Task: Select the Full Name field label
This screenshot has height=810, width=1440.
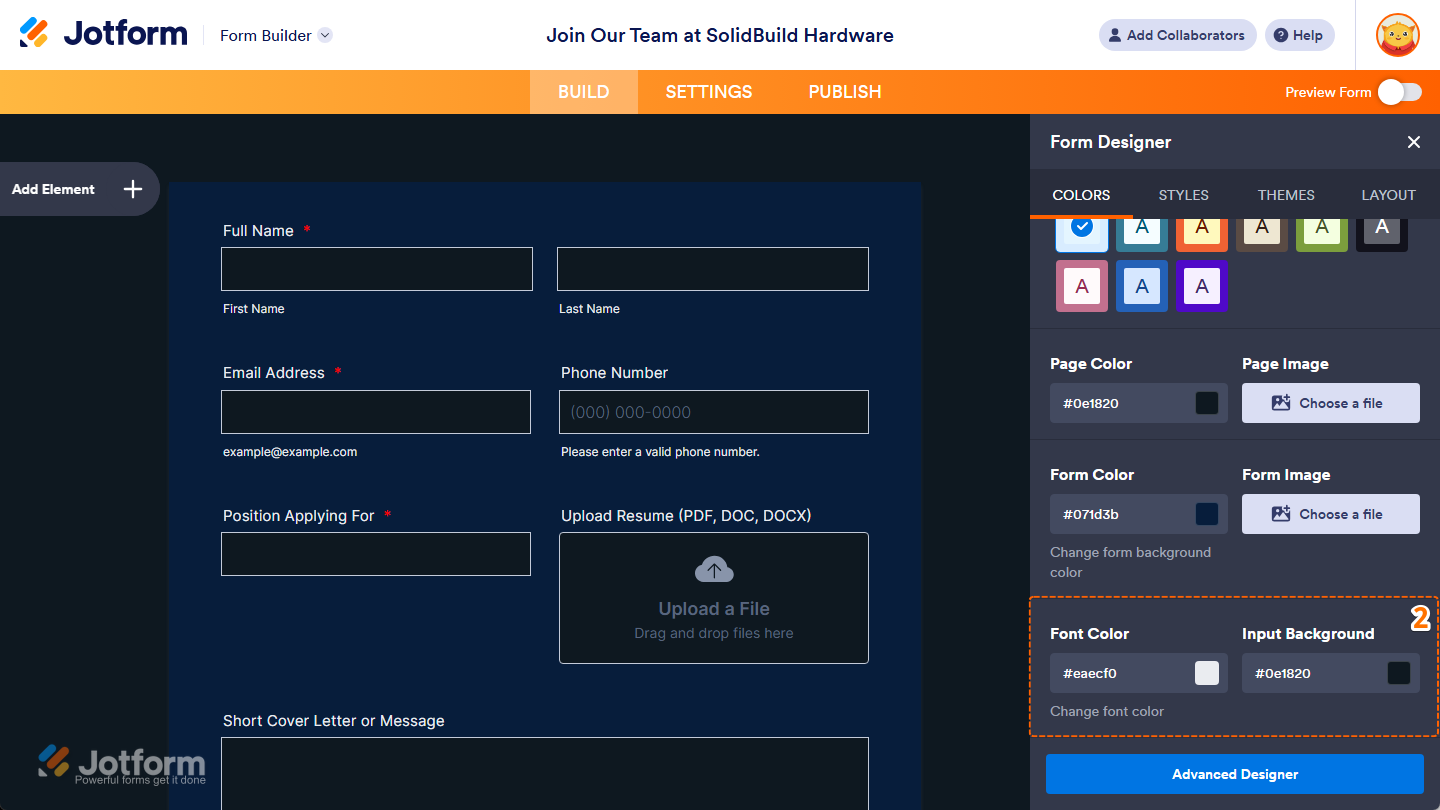Action: click(258, 230)
